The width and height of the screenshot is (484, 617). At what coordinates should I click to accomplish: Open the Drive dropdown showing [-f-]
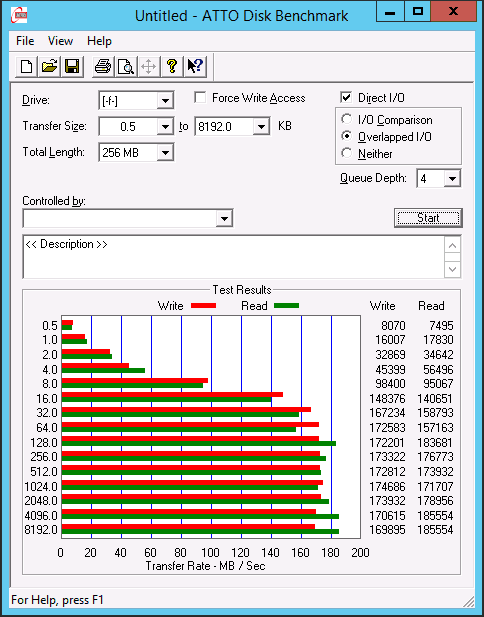165,101
